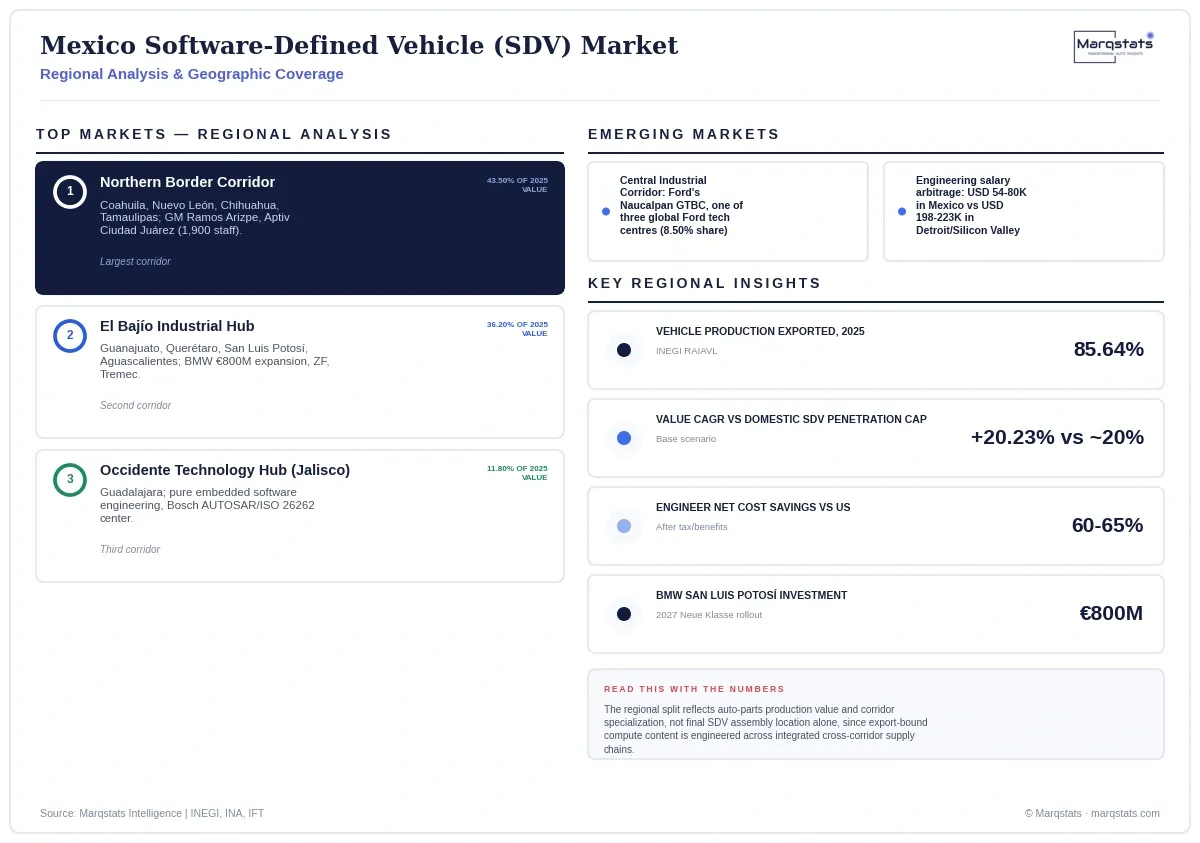Click bullet beside Central Industrial Corridor
This screenshot has height=843, width=1200.
click(x=606, y=211)
